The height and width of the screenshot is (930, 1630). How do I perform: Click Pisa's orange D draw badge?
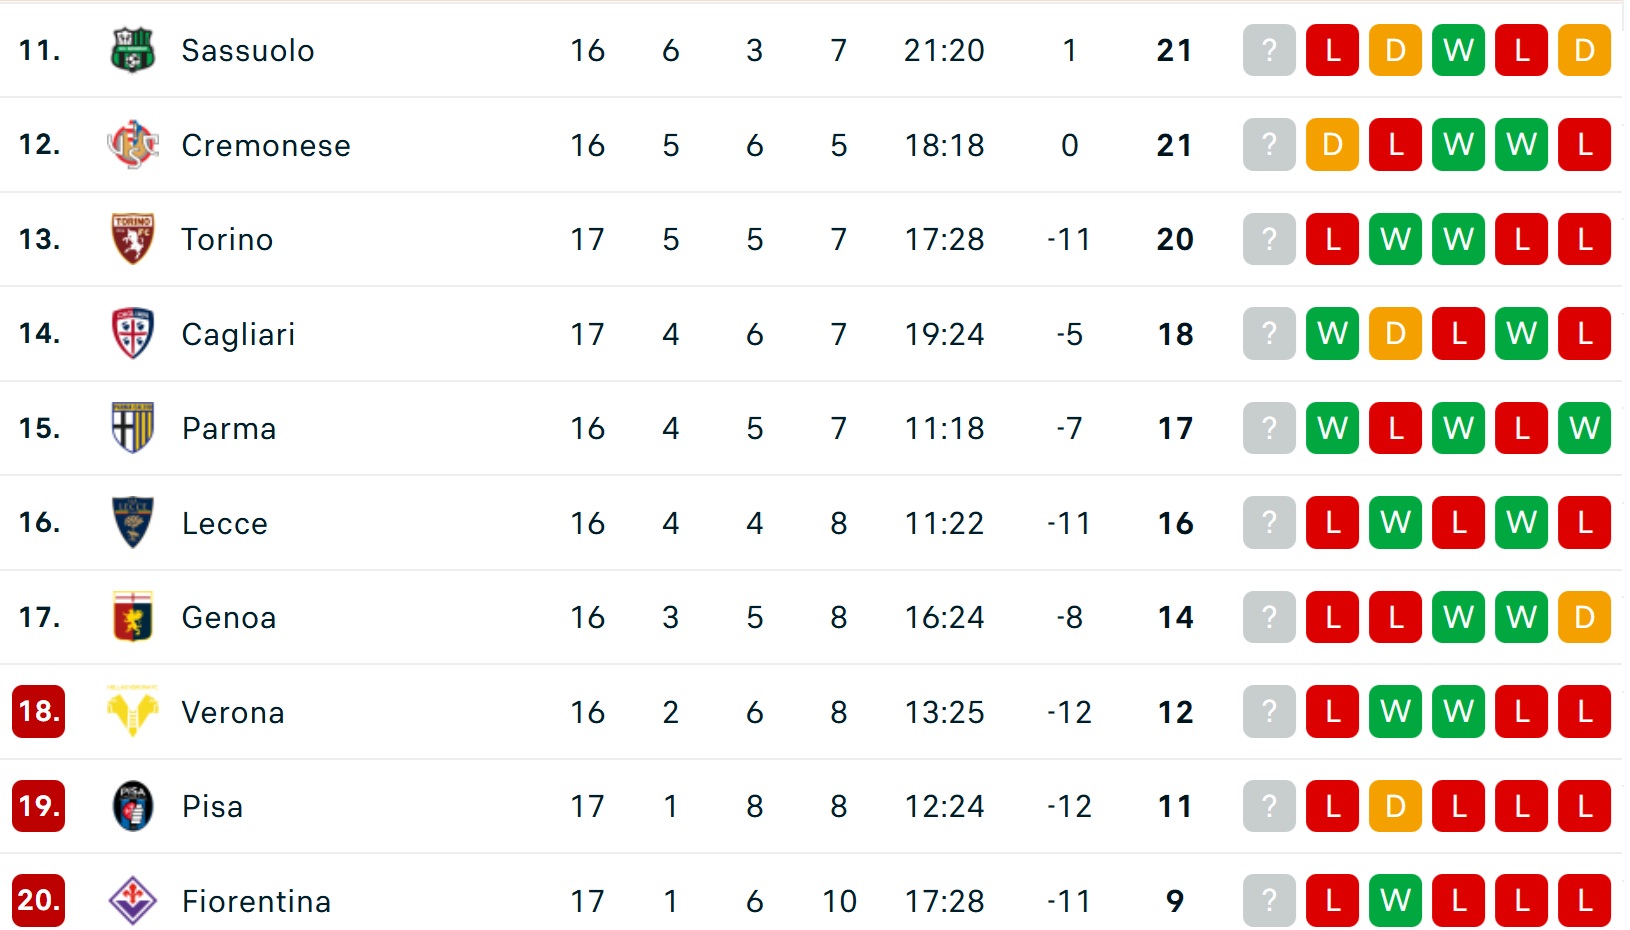pos(1395,806)
